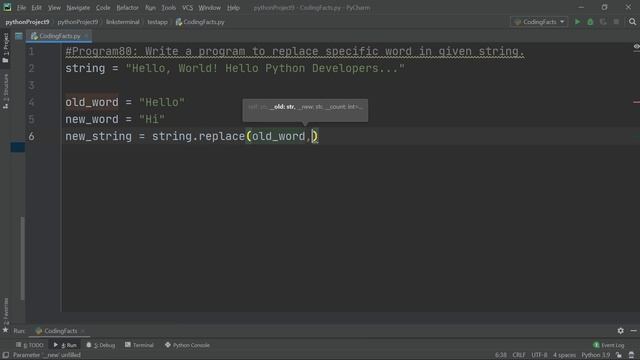
Task: Click the left scrollbar in Run panel gutter
Action: pos(22,258)
